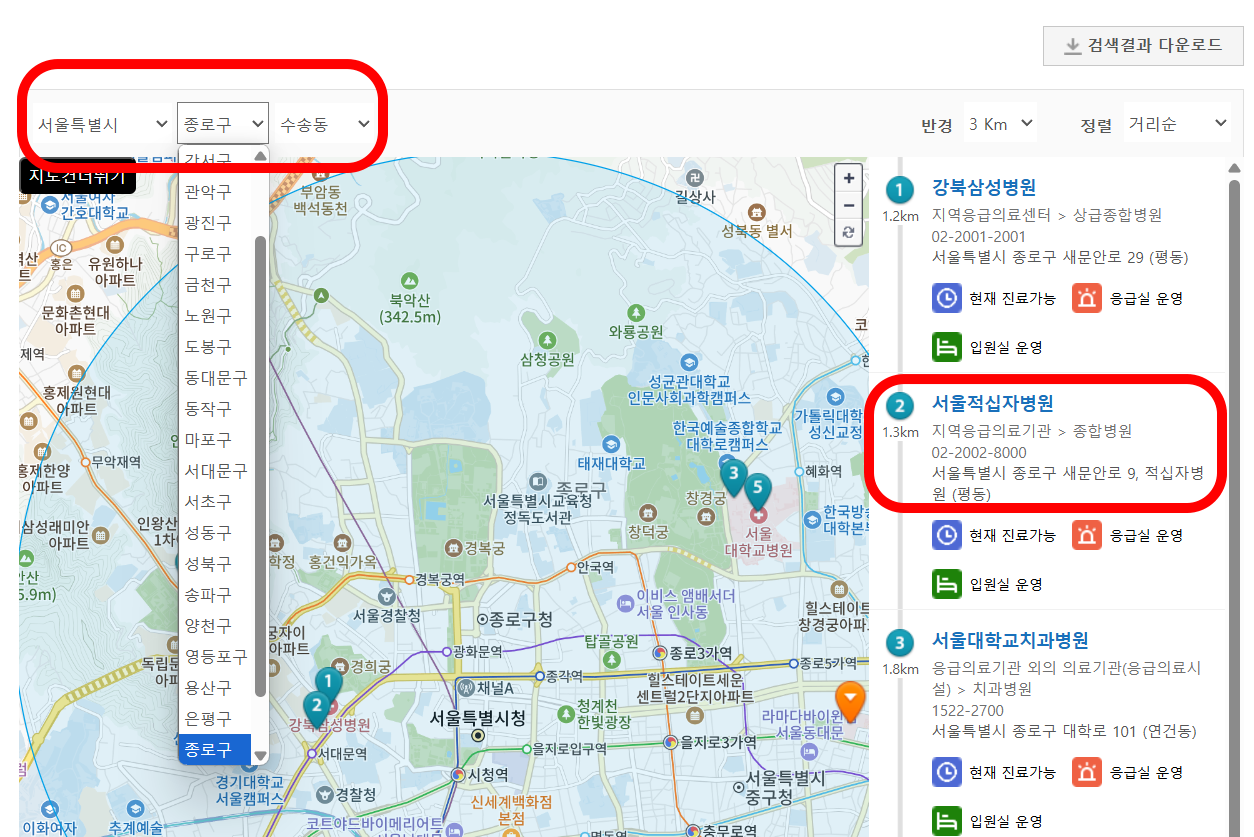
Task: Click phone number 02-2002-8000
Action: 979,452
